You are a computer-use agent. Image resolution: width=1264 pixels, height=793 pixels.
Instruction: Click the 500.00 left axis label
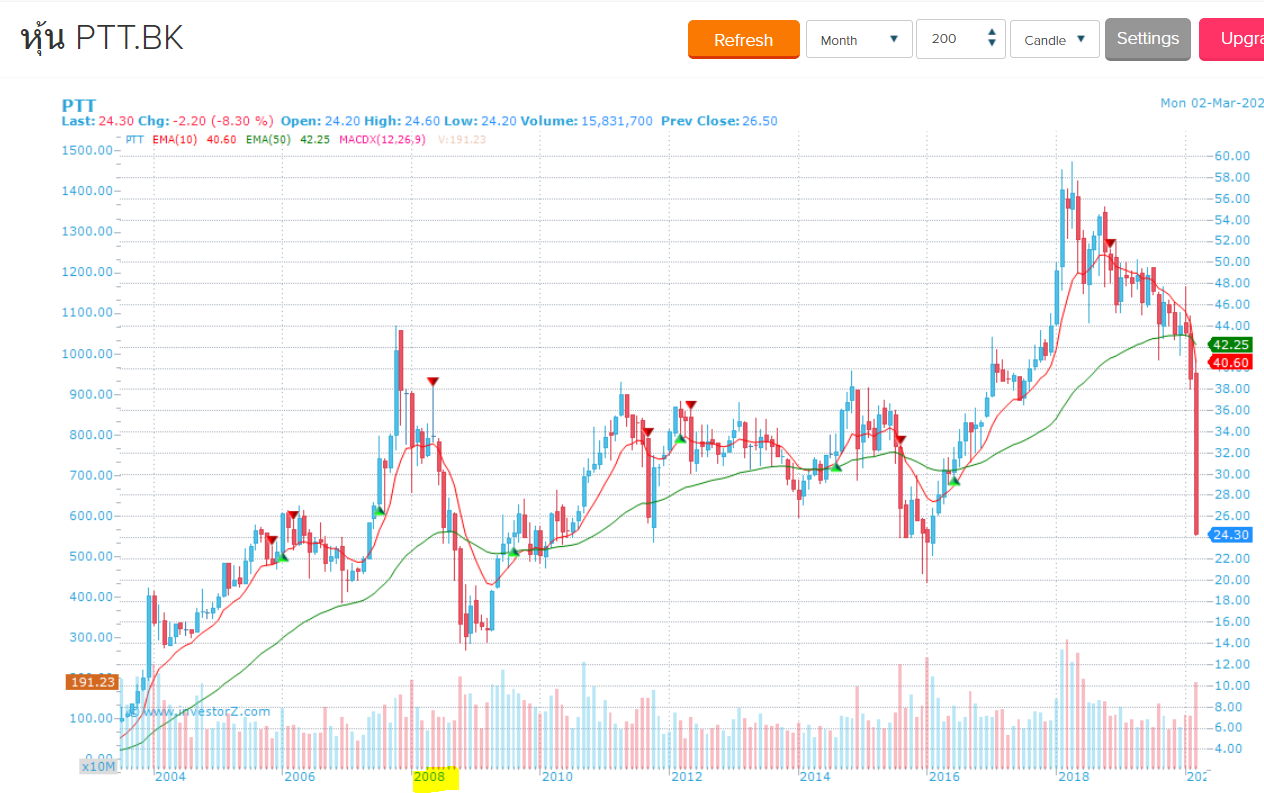(93, 556)
